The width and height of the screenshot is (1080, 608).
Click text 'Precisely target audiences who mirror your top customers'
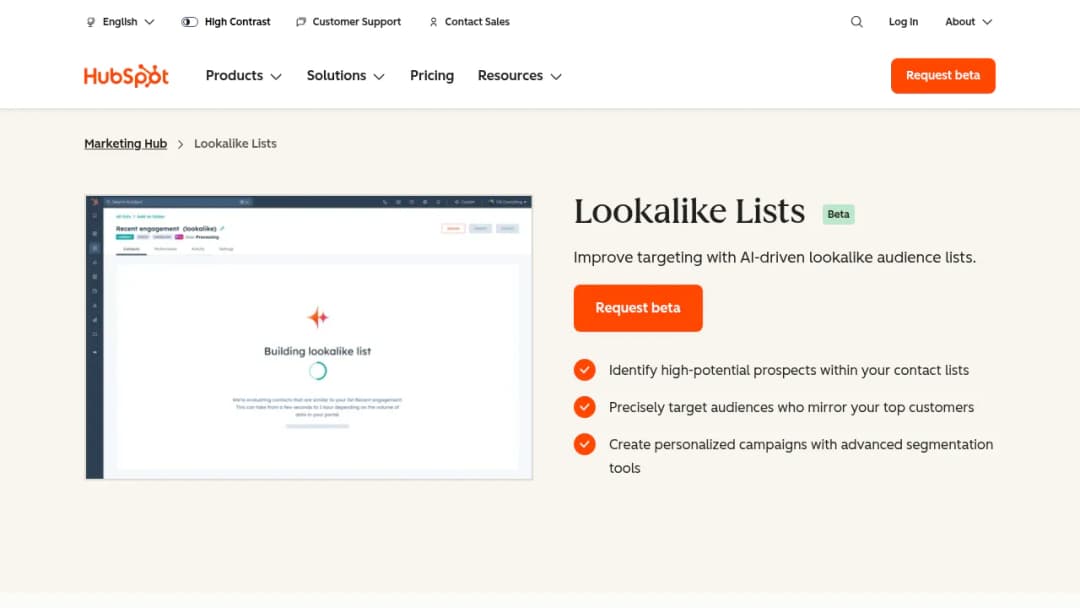(x=791, y=408)
